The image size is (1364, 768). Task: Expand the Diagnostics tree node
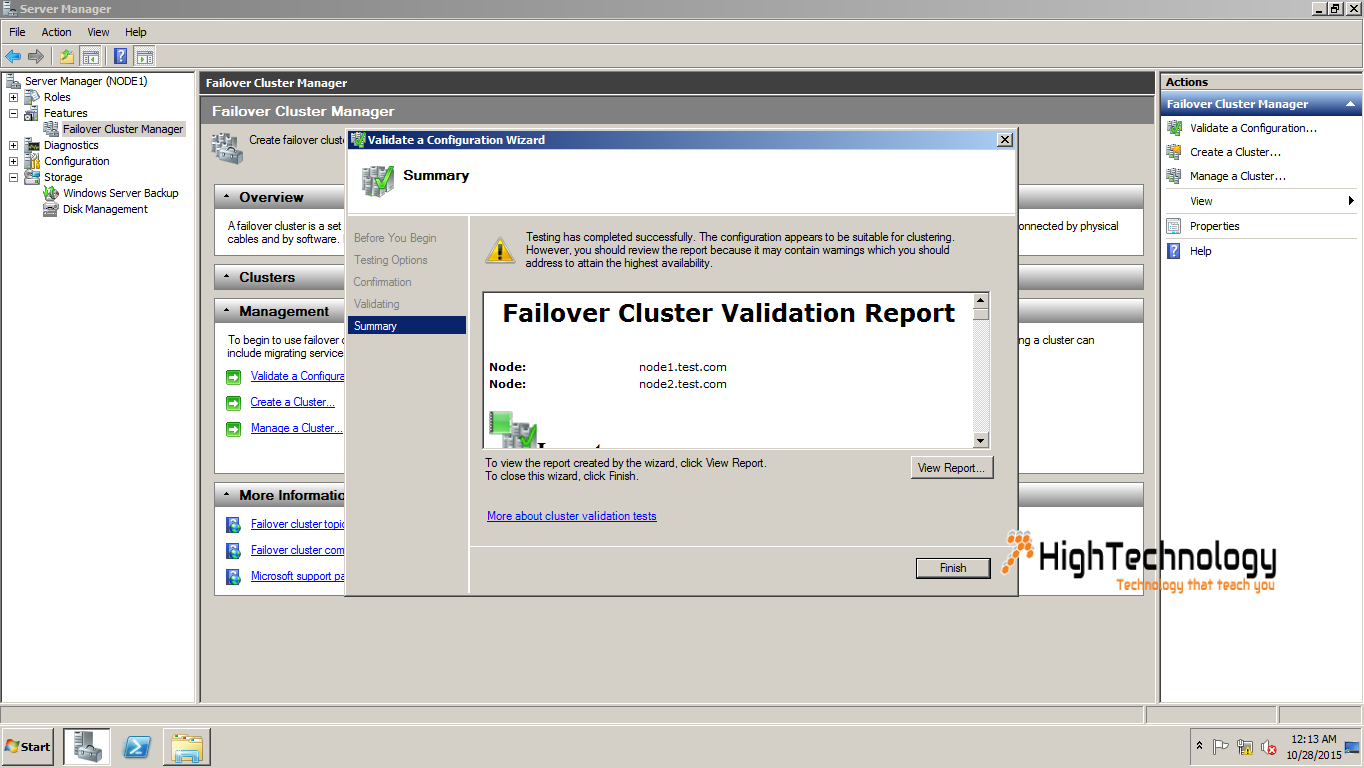click(13, 145)
